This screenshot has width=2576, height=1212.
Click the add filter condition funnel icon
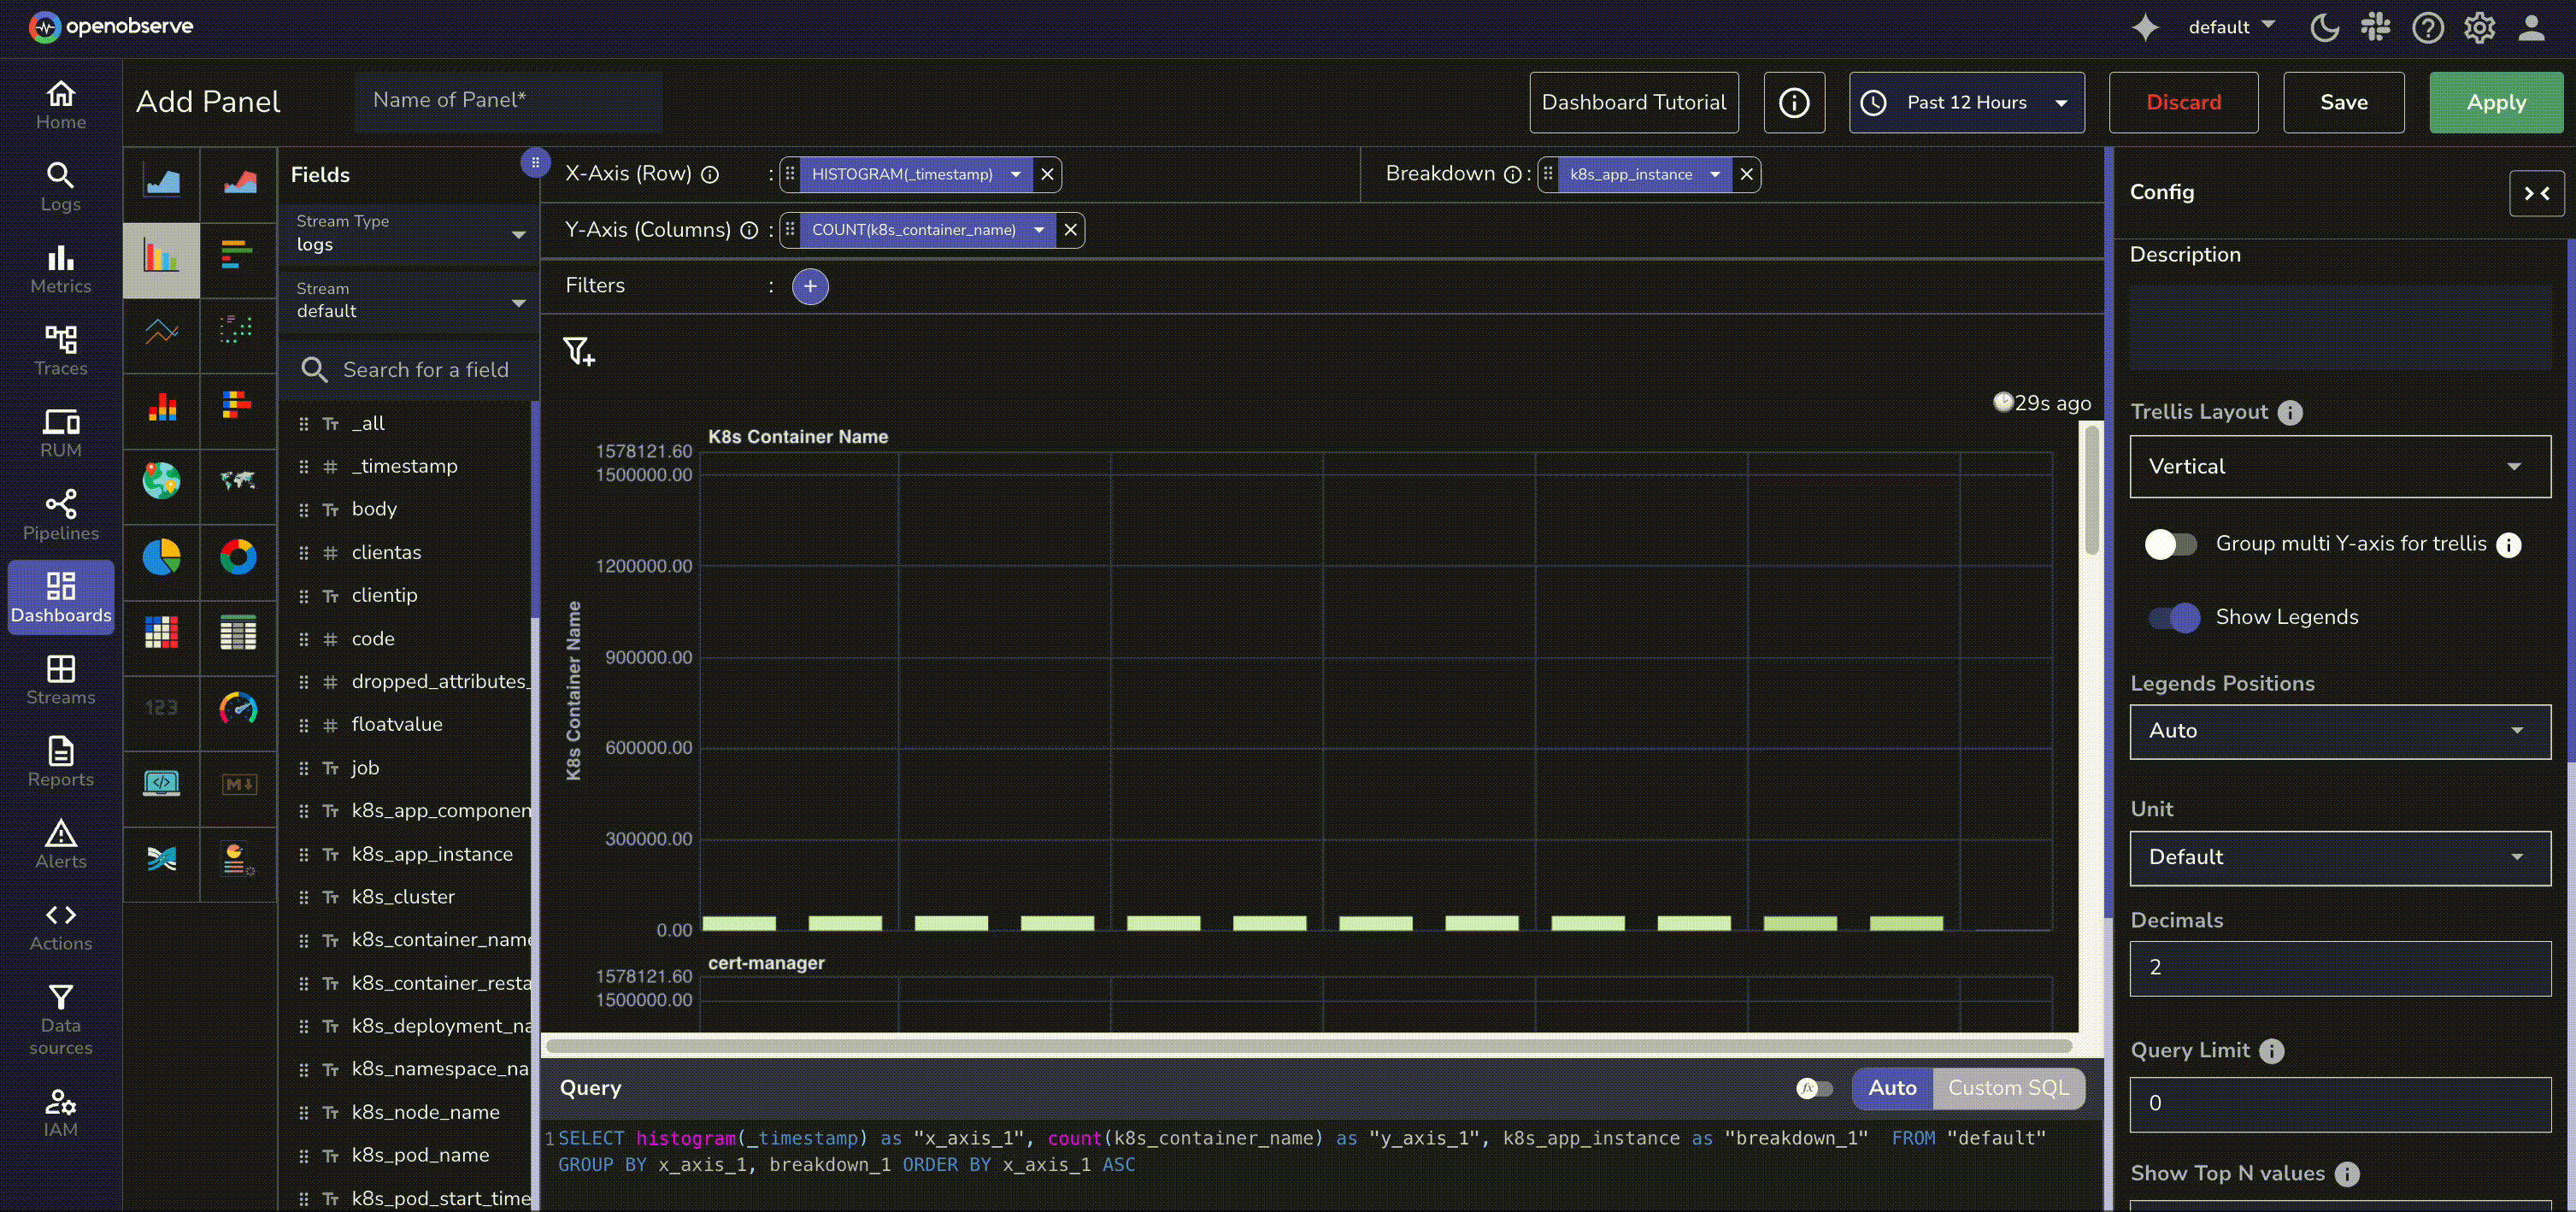(x=579, y=351)
